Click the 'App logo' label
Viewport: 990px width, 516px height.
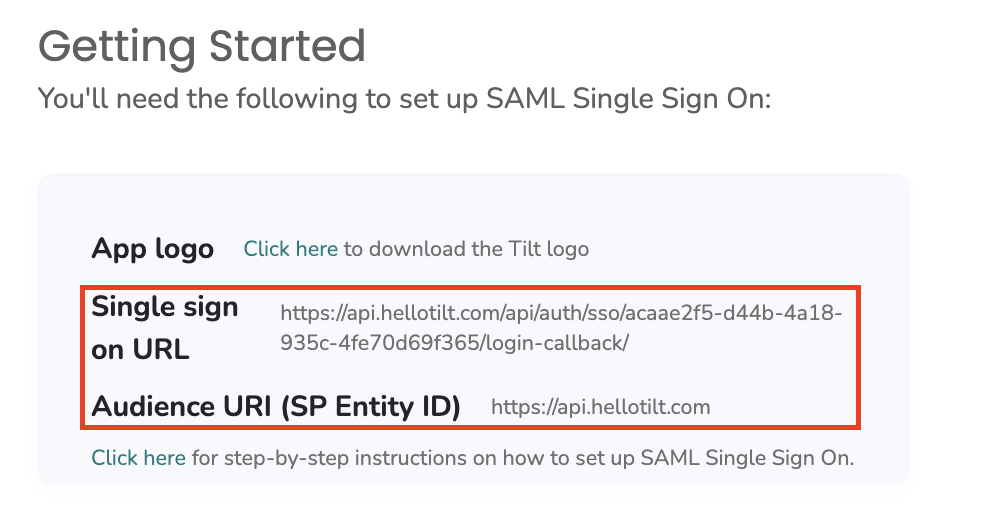(x=153, y=249)
